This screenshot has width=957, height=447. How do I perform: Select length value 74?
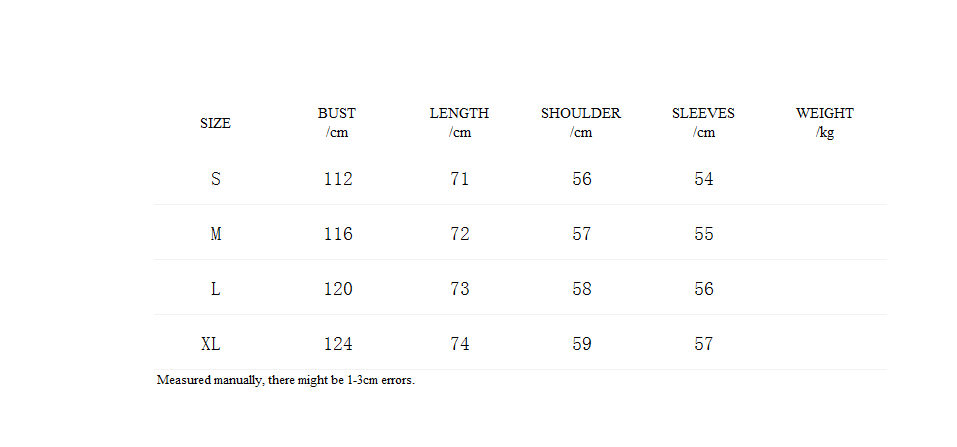click(x=460, y=344)
